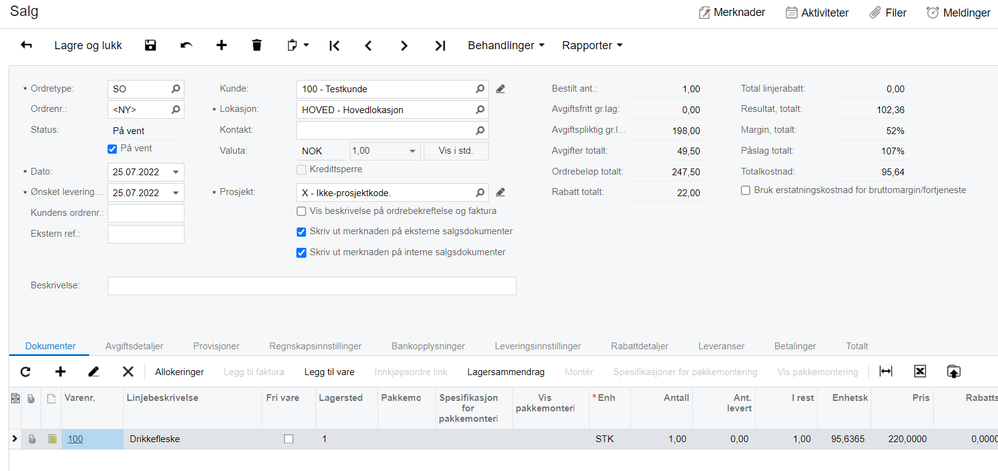
Task: Go to the last record icon
Action: 440,45
